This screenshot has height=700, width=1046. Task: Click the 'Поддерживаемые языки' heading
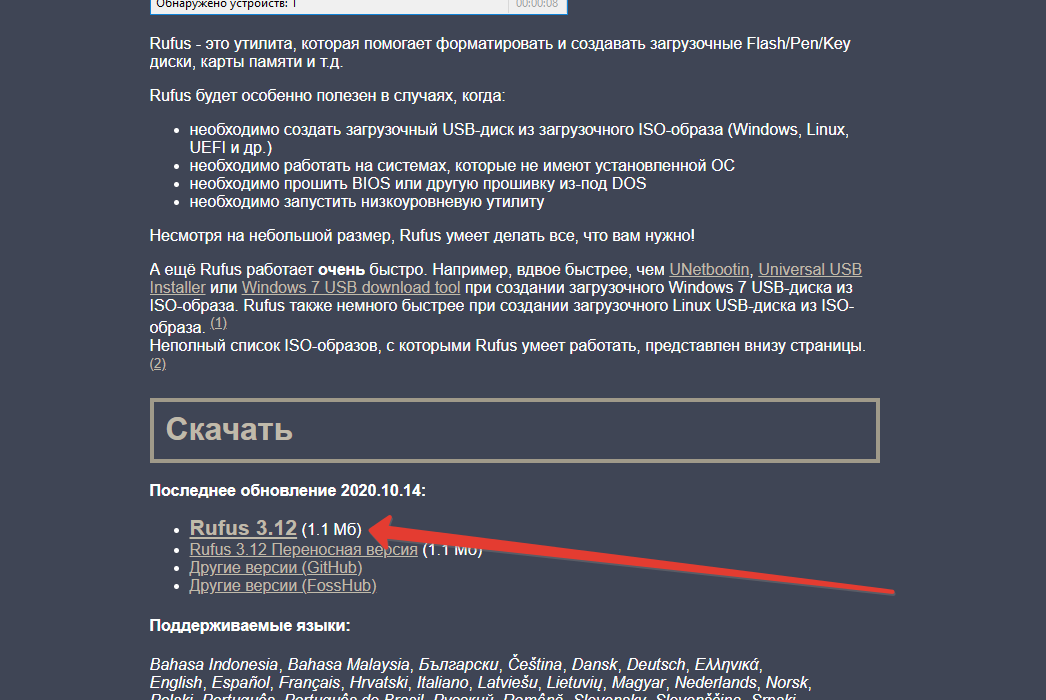coord(249,627)
